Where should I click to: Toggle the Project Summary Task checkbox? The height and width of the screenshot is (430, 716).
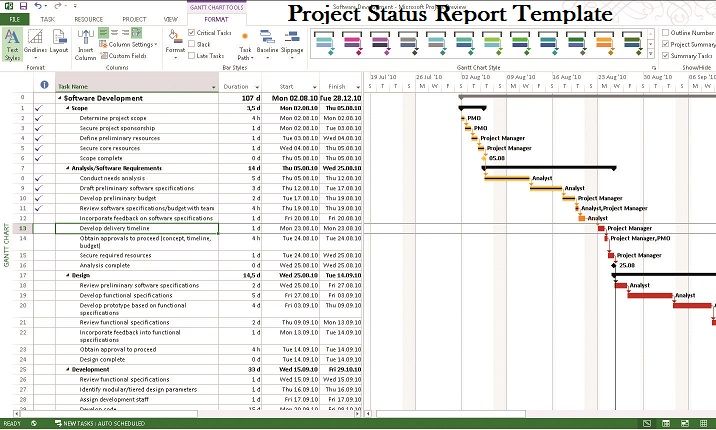(665, 44)
